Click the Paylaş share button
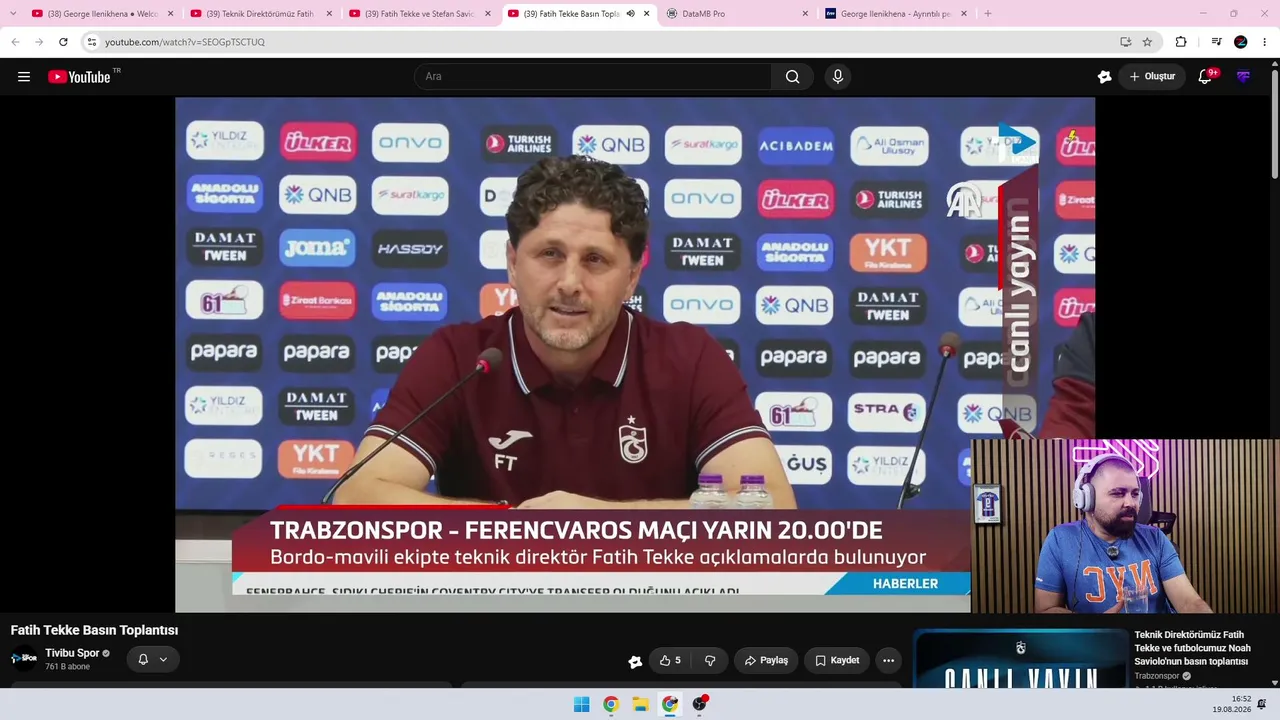Viewport: 1280px width, 720px height. click(766, 660)
